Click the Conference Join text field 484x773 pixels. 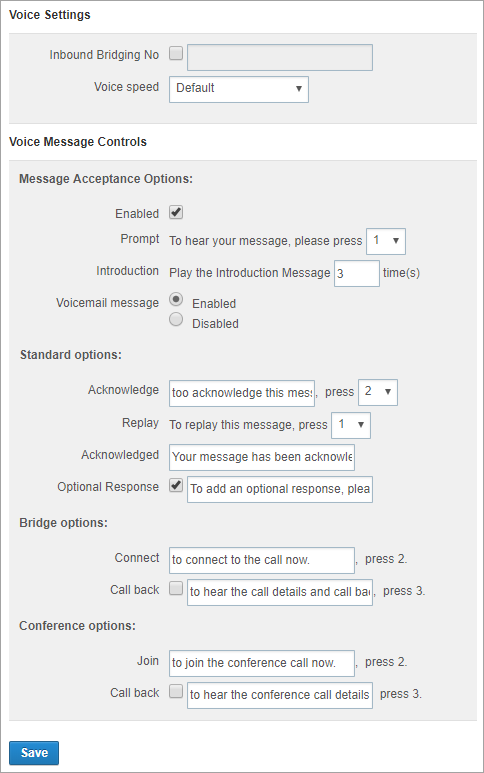(262, 663)
